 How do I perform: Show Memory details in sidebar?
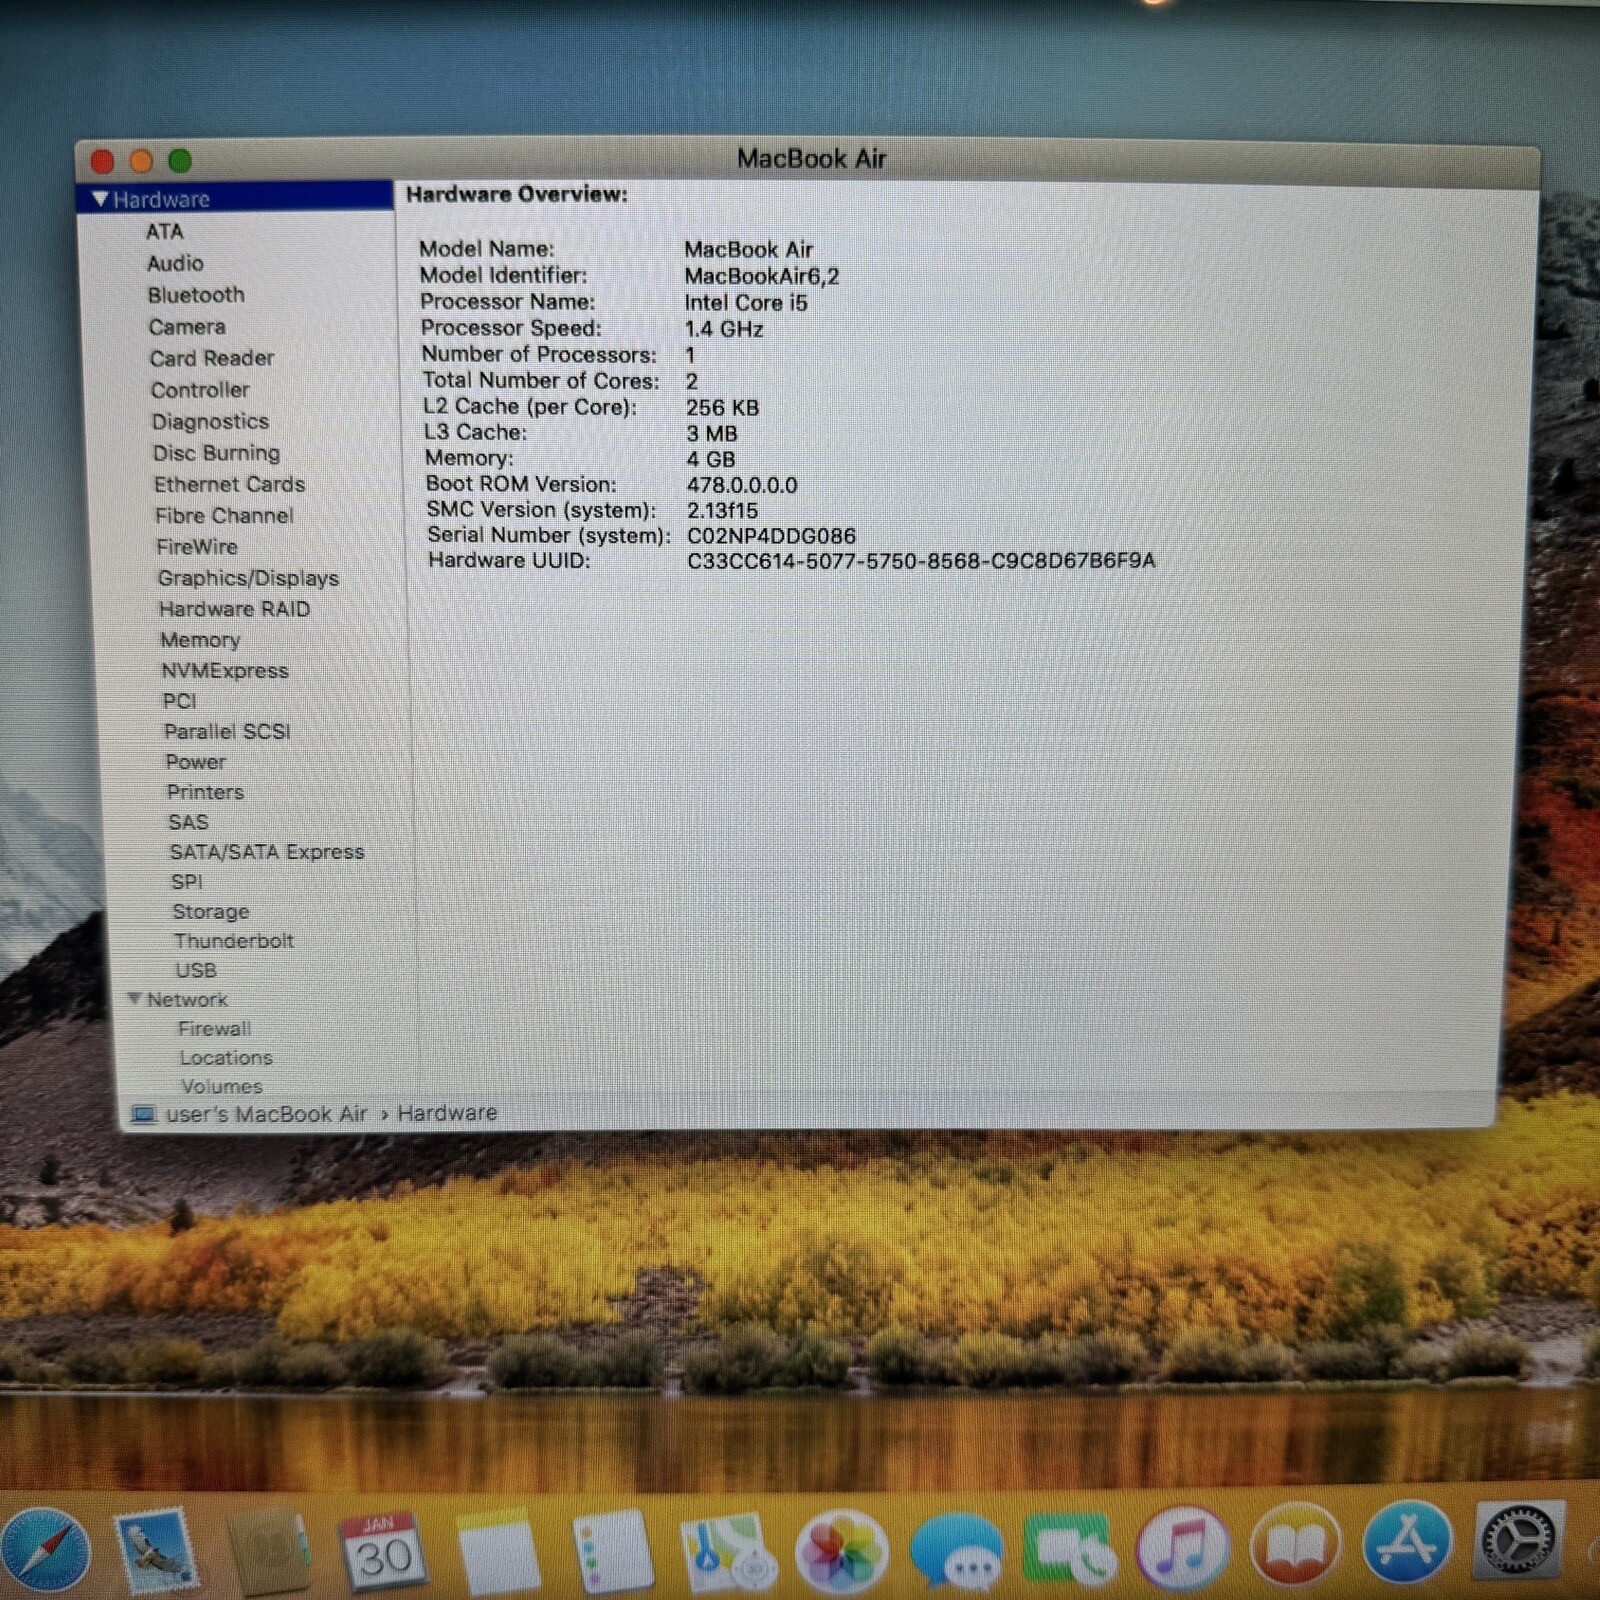click(x=200, y=640)
